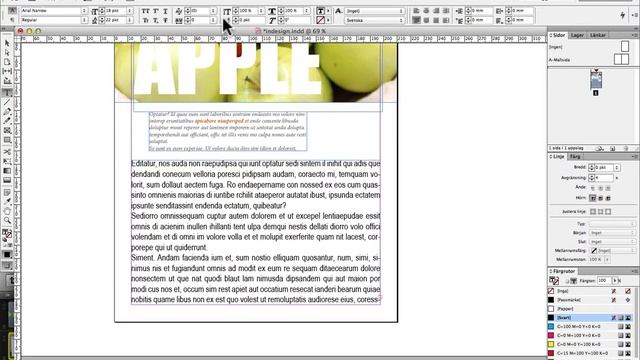Select the Gradient Feather tool
Screen dimensions: 640x360
(x=7, y=180)
